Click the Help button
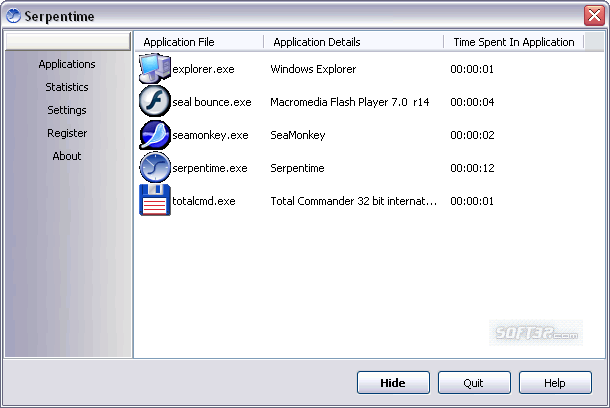This screenshot has height=408, width=610. [555, 383]
